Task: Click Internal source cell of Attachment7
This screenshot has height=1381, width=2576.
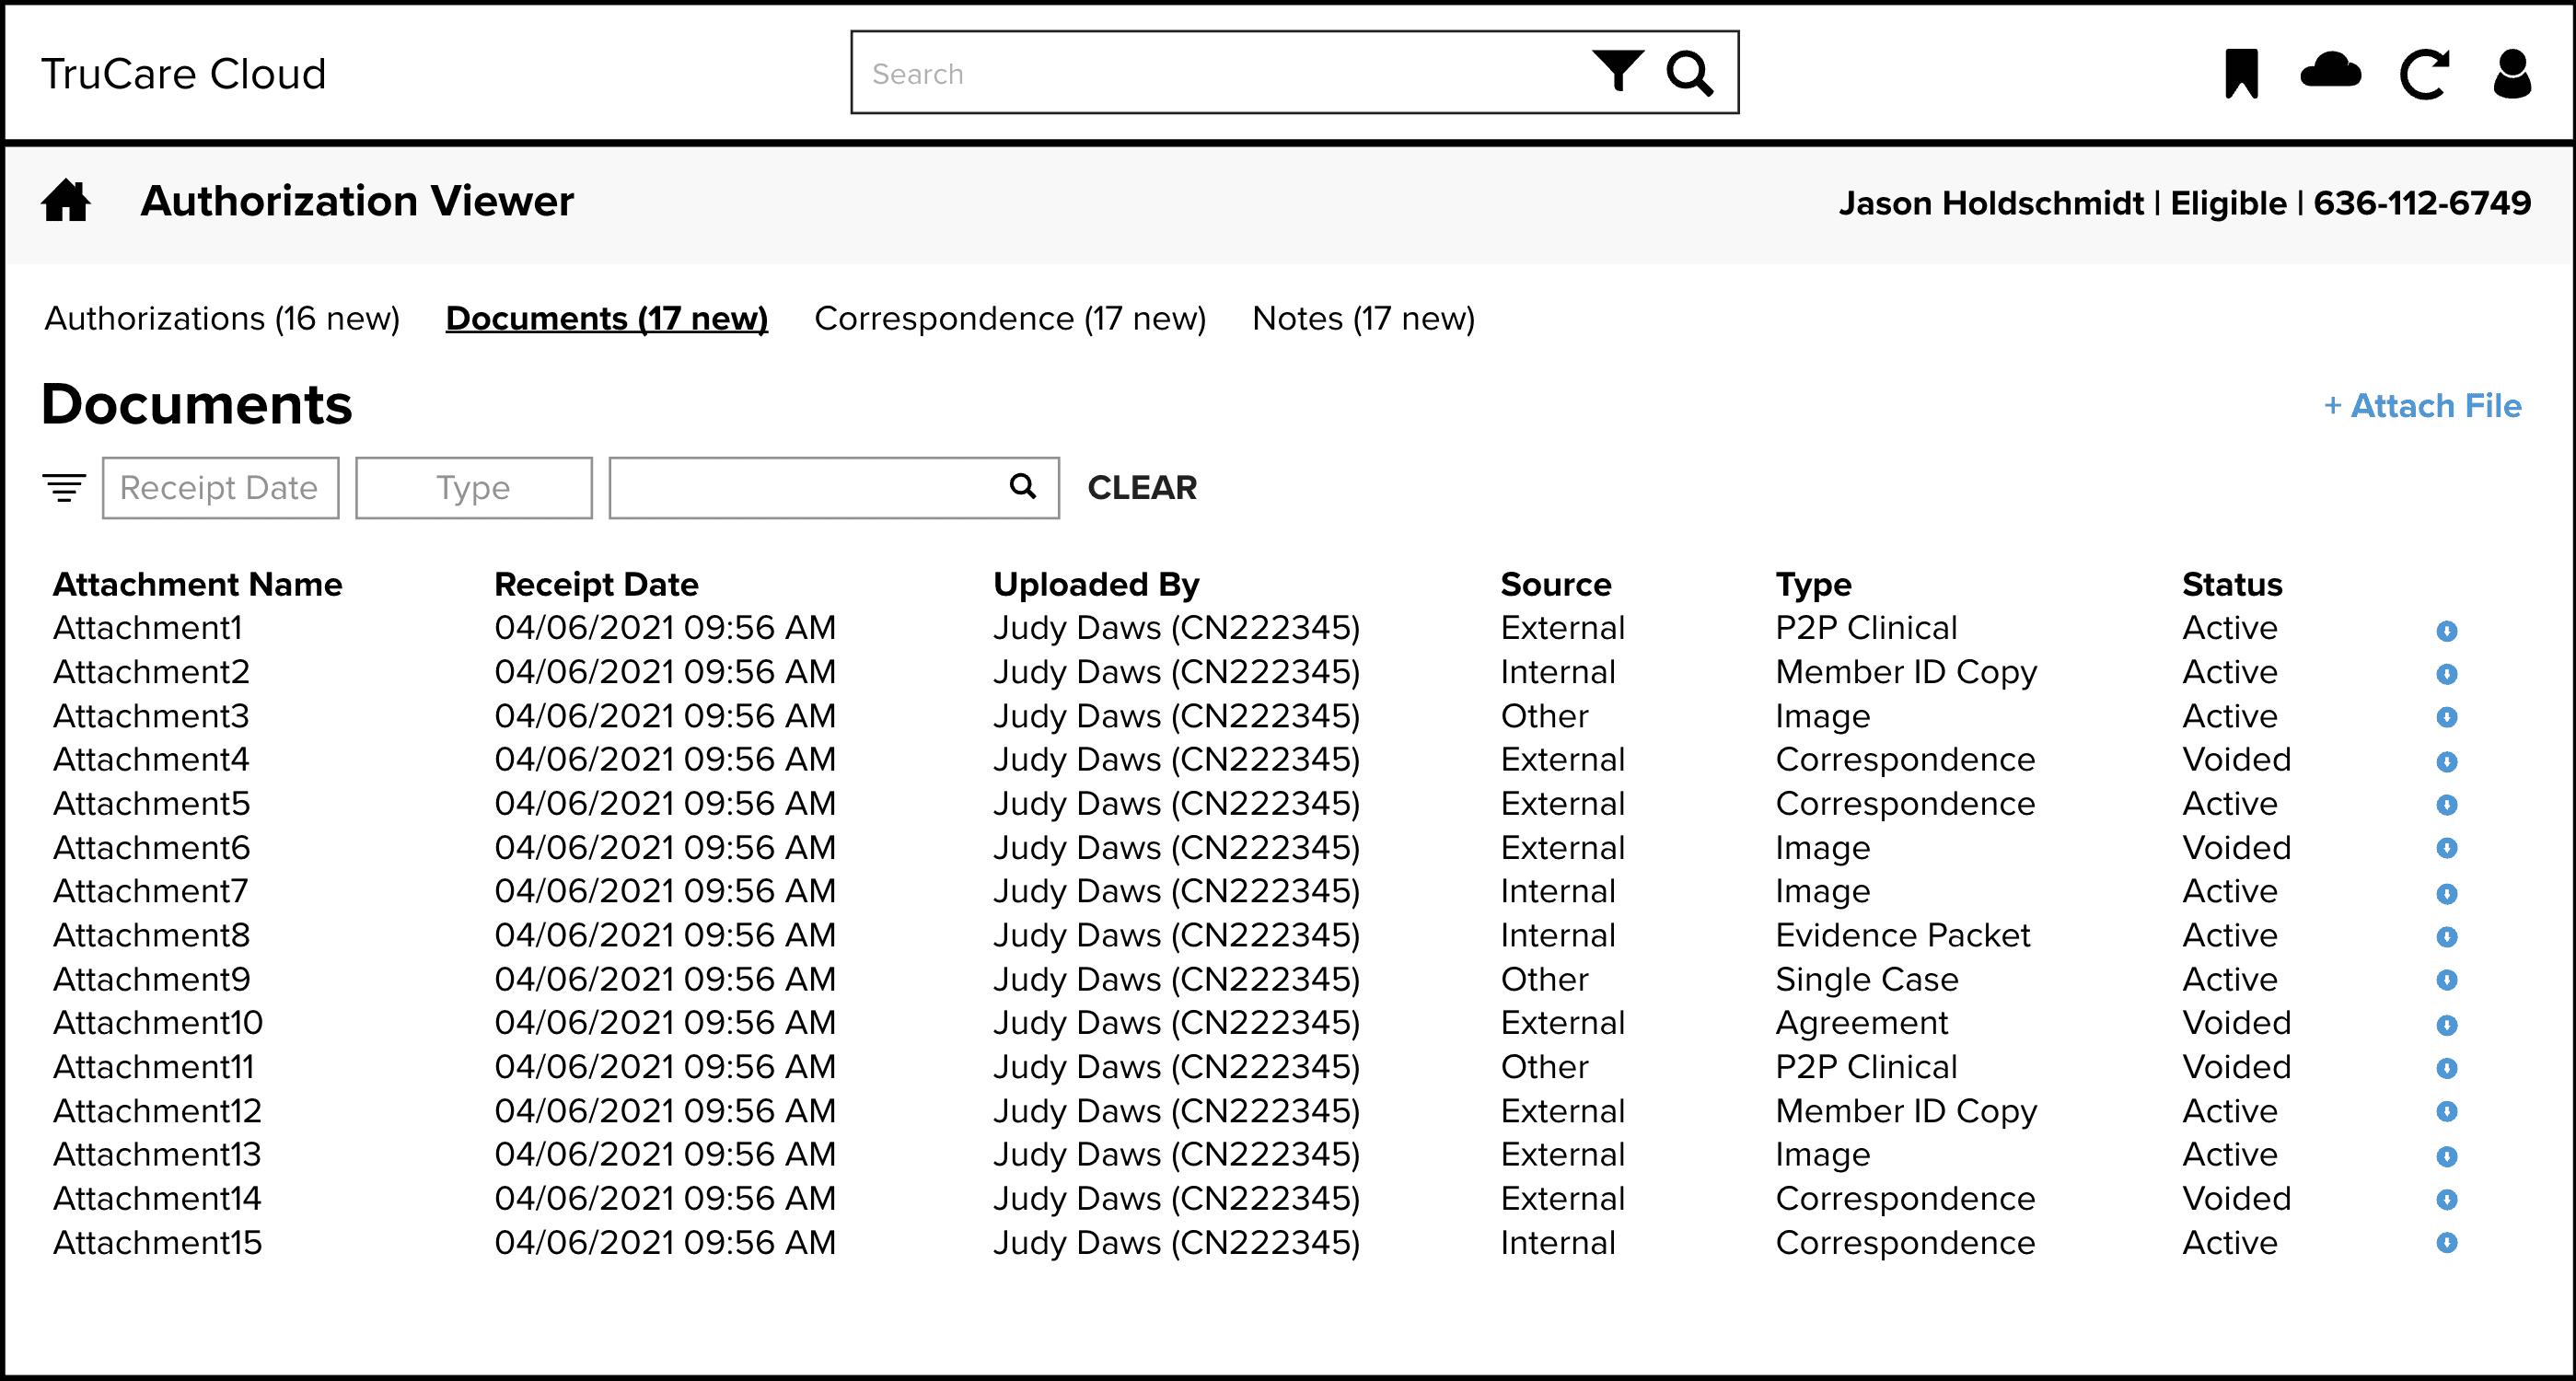Action: [1557, 891]
